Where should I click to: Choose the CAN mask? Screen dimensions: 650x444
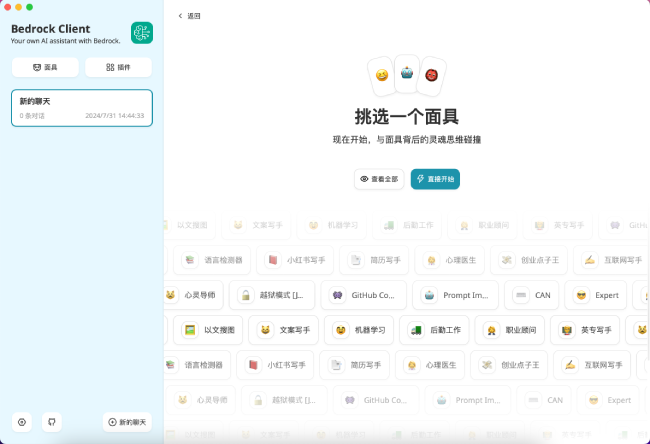pyautogui.click(x=531, y=295)
